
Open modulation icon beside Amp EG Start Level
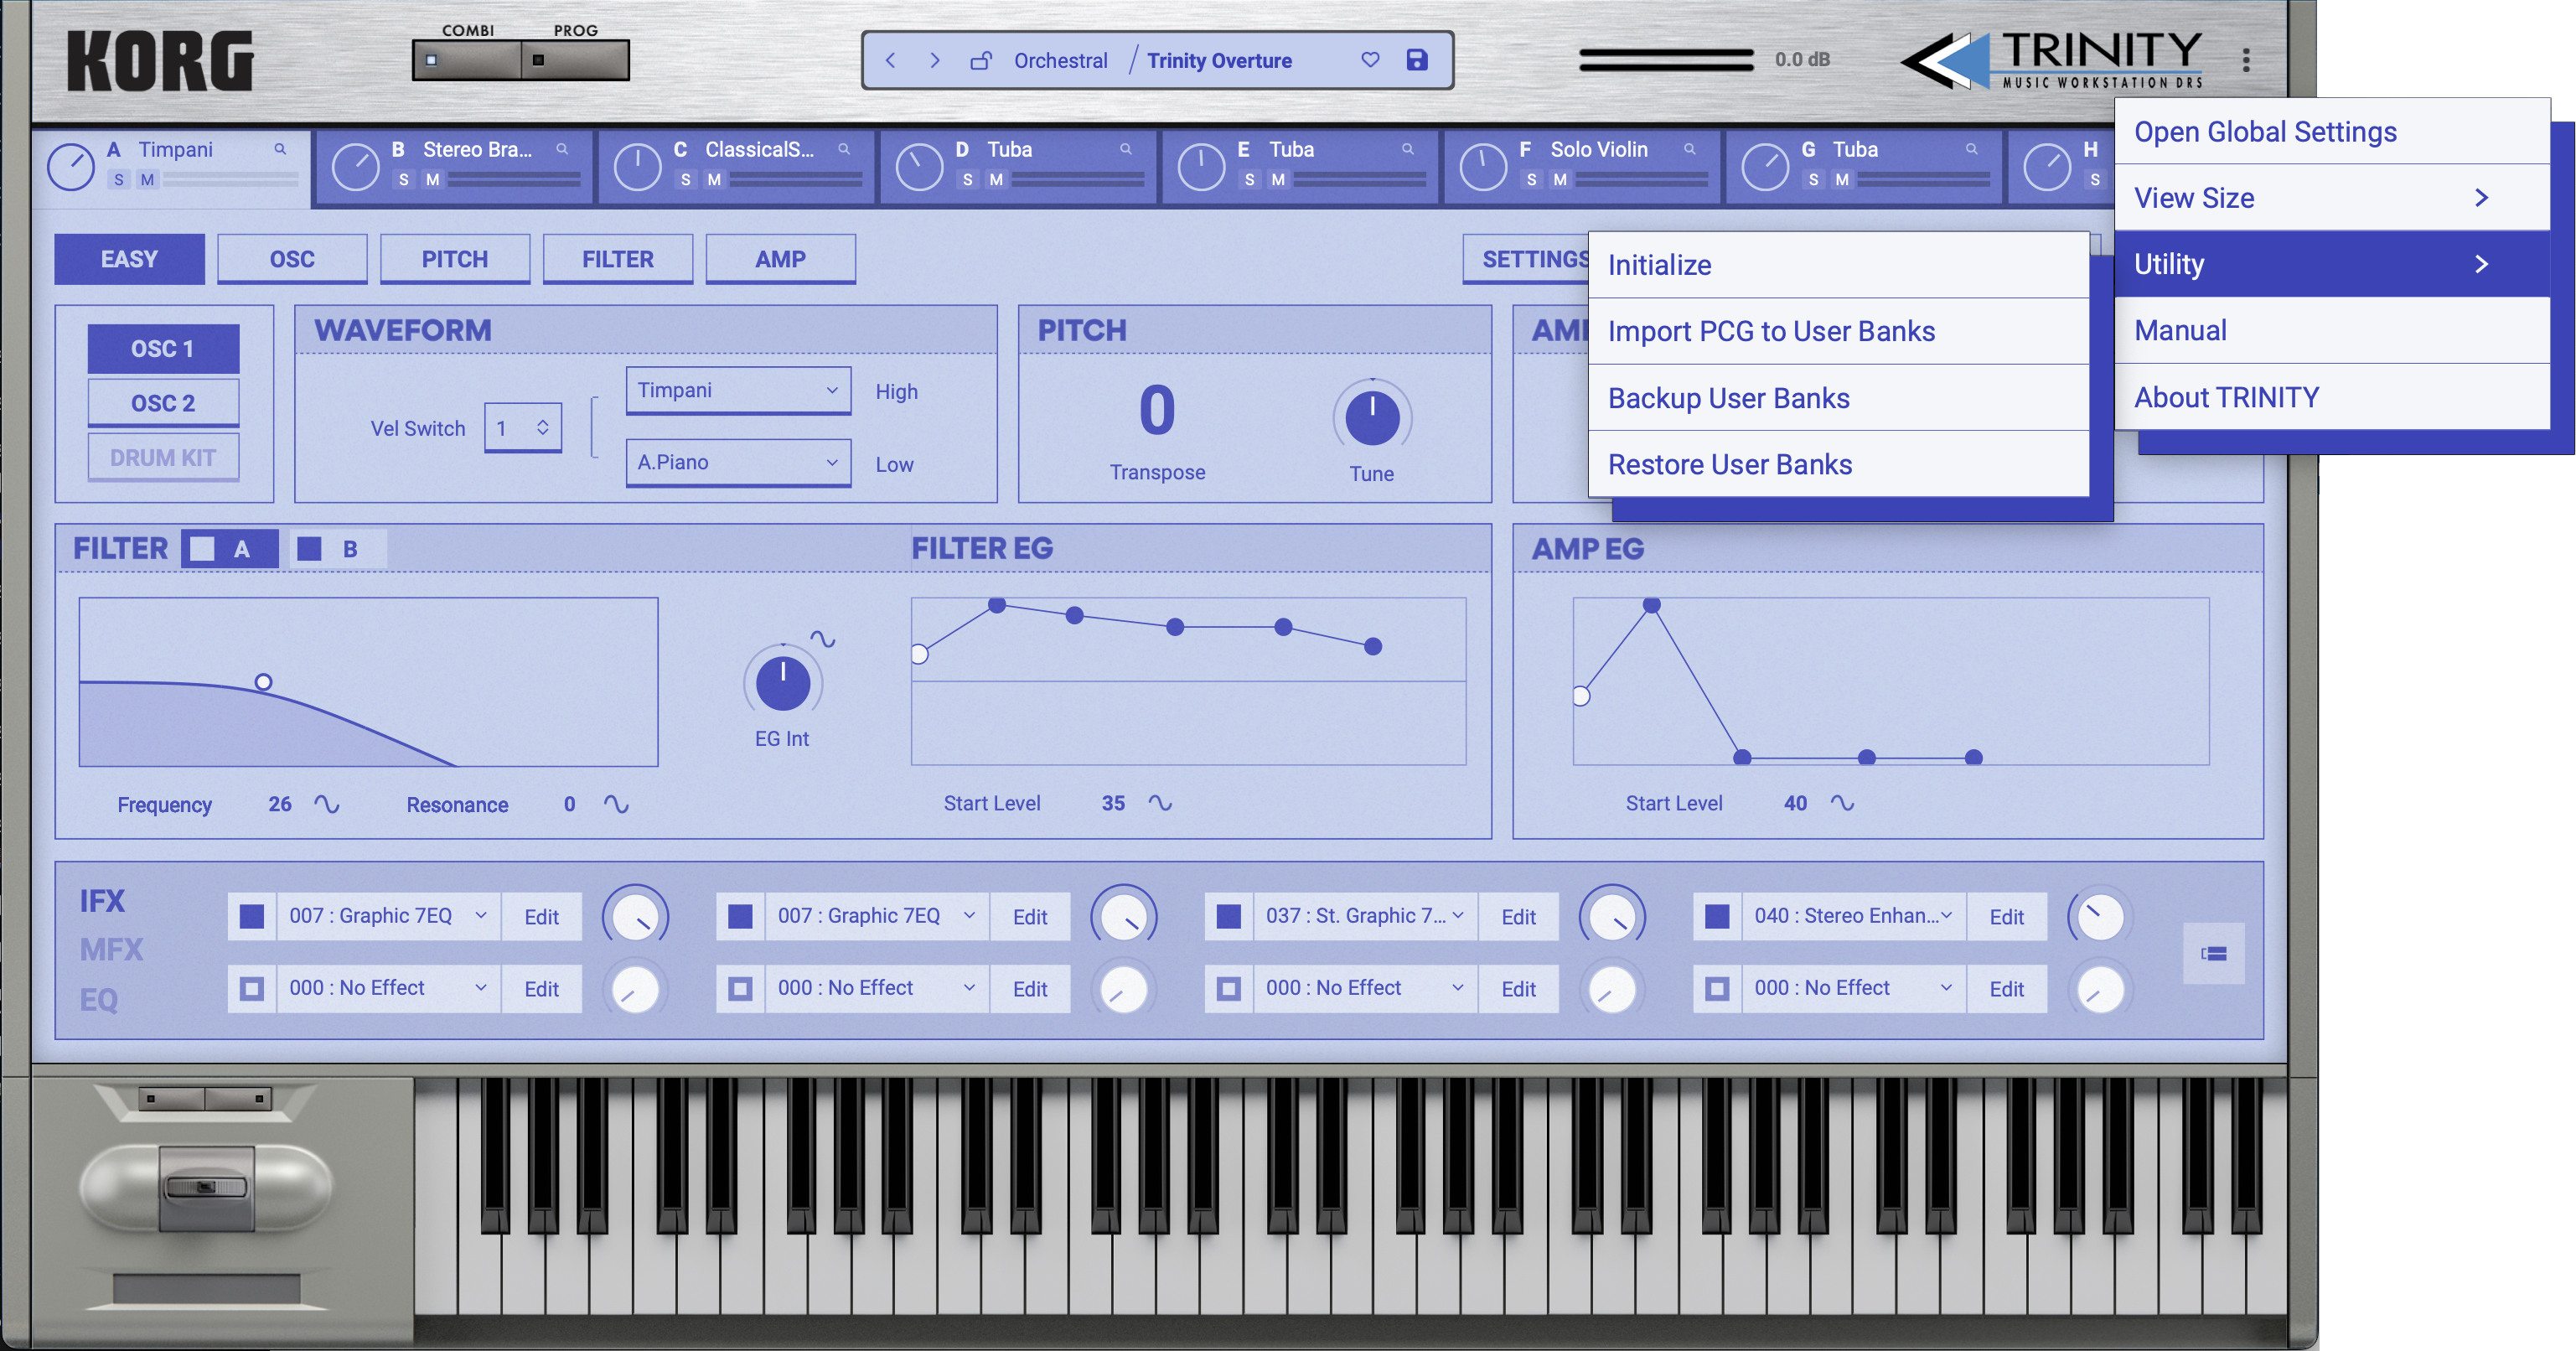click(x=1842, y=803)
